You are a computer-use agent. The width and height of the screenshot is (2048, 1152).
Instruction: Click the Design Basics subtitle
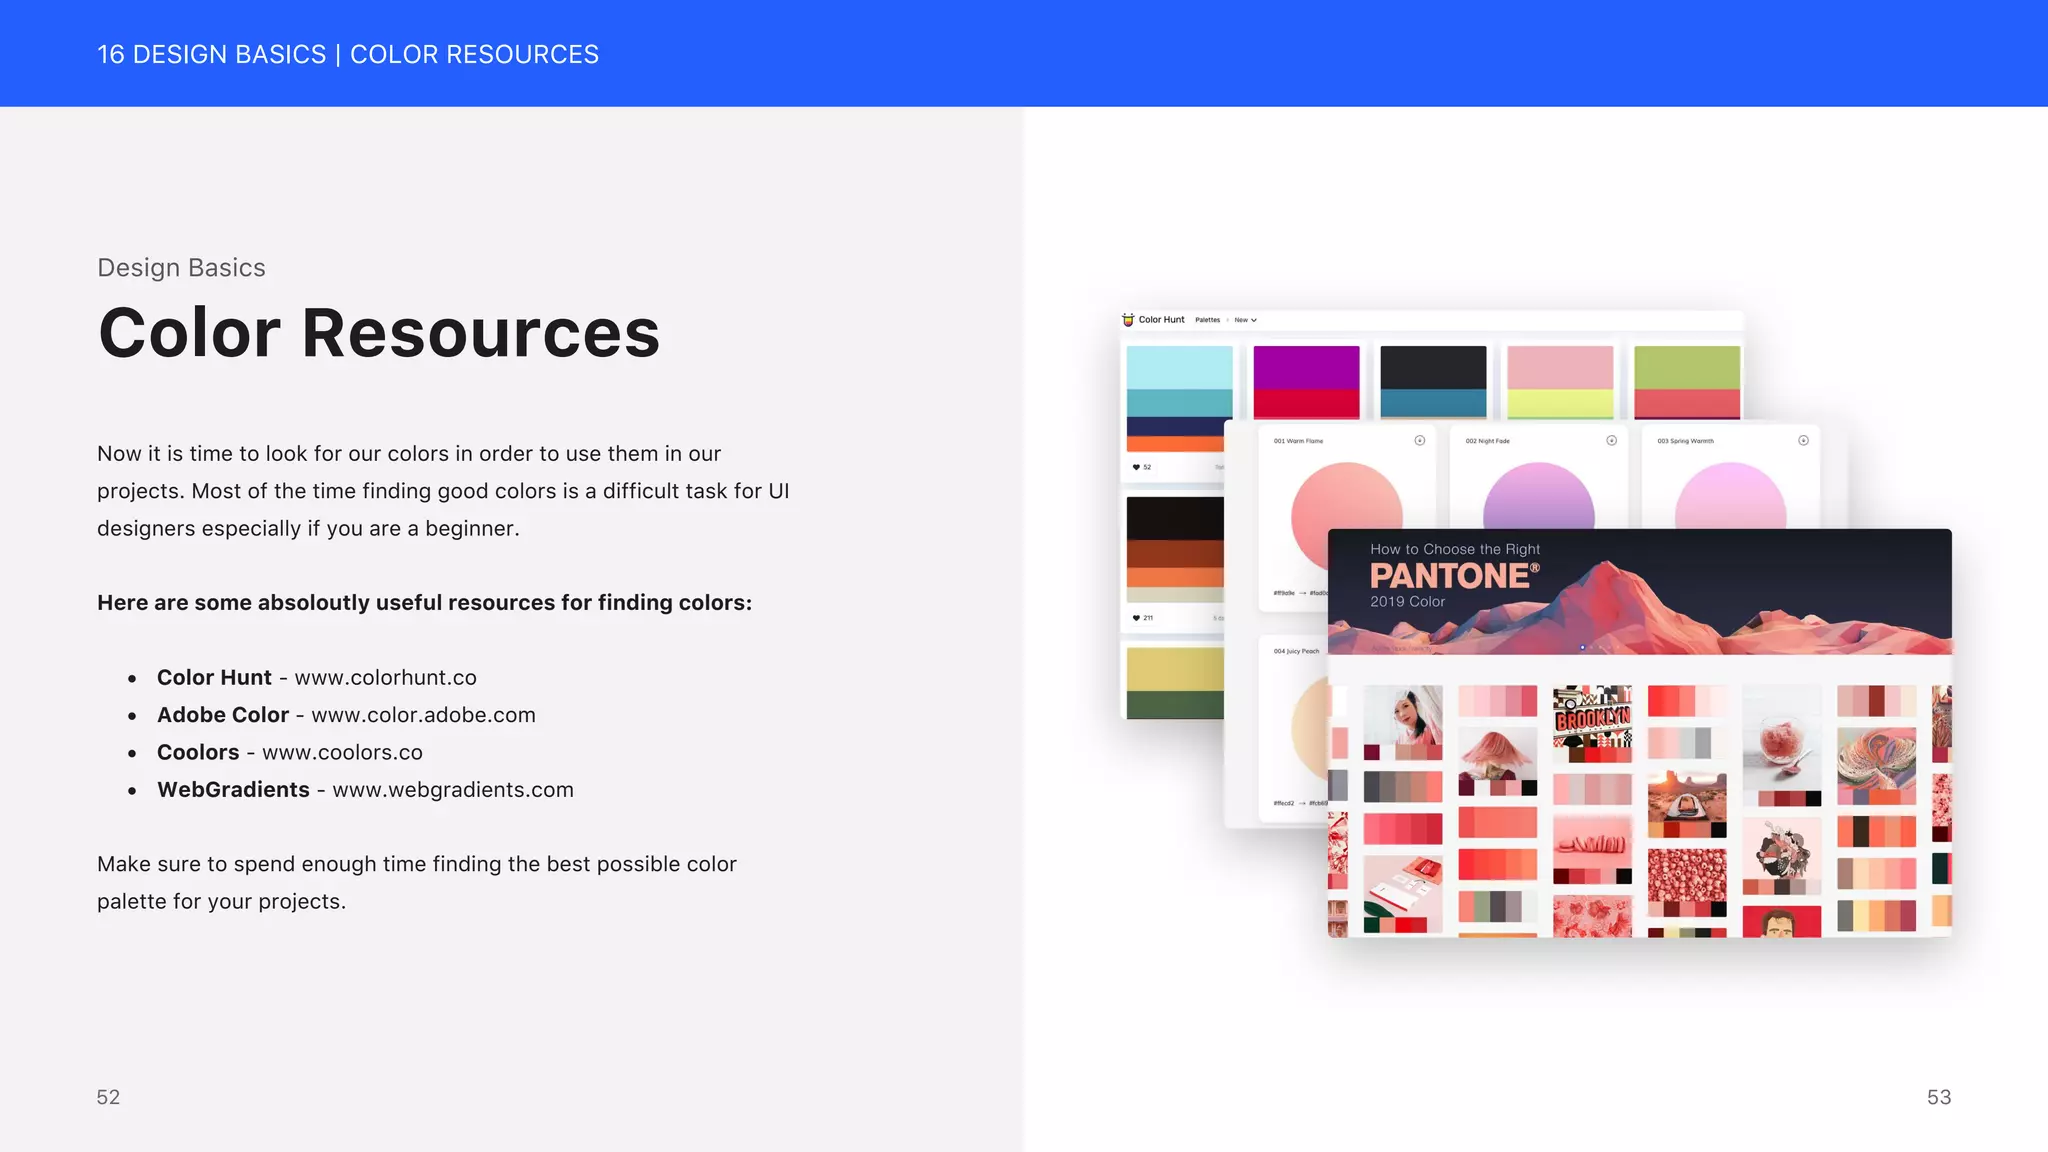(181, 268)
